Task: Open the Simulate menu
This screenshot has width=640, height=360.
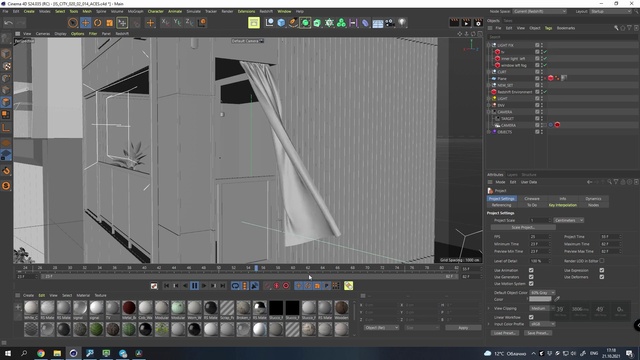Action: (x=193, y=11)
